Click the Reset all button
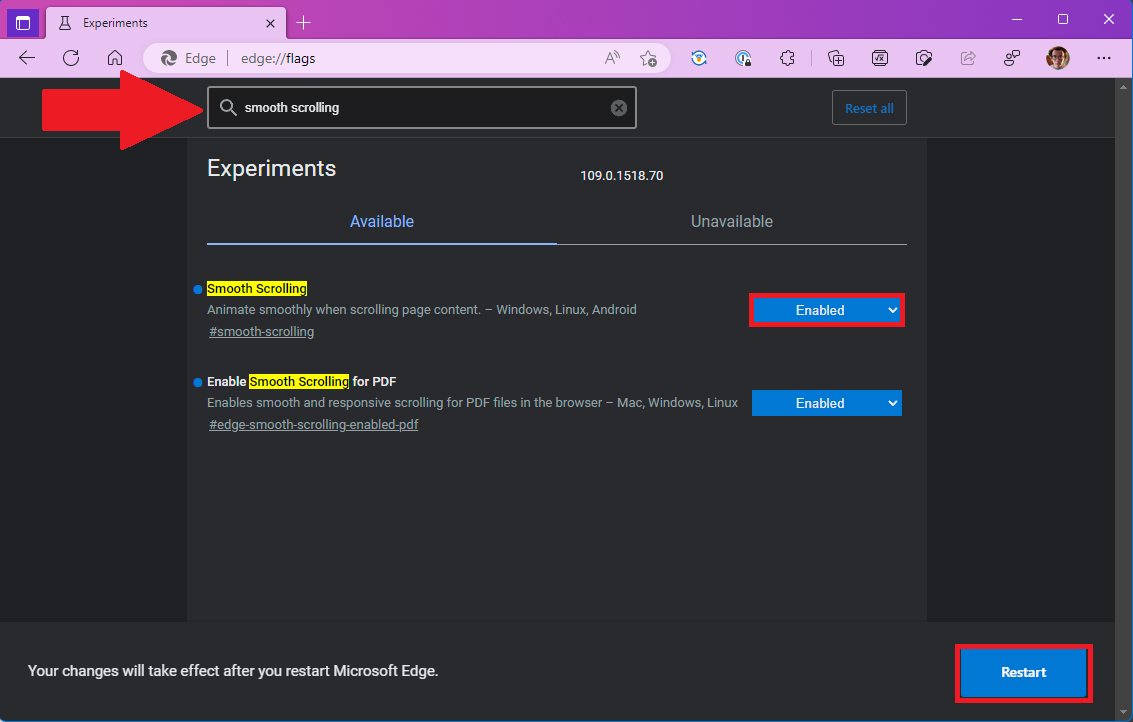 (x=869, y=108)
